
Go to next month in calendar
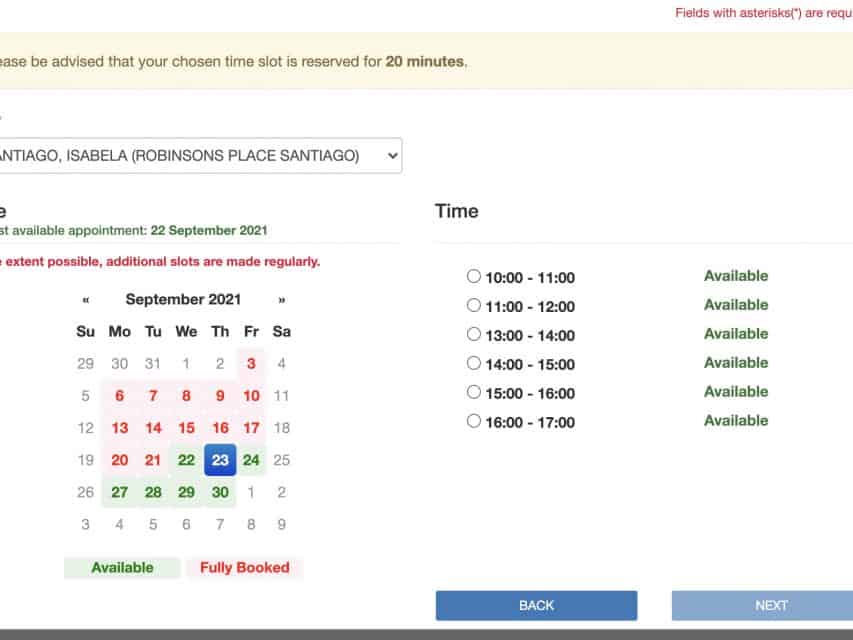tap(282, 299)
